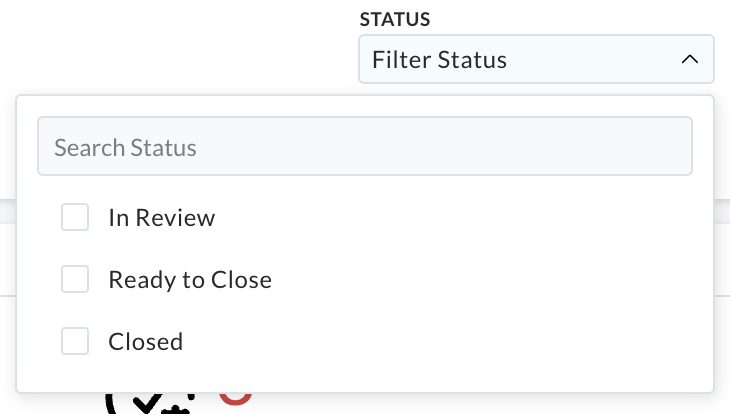The width and height of the screenshot is (730, 414).
Task: Choose the Ready to Close option label
Action: pos(190,279)
